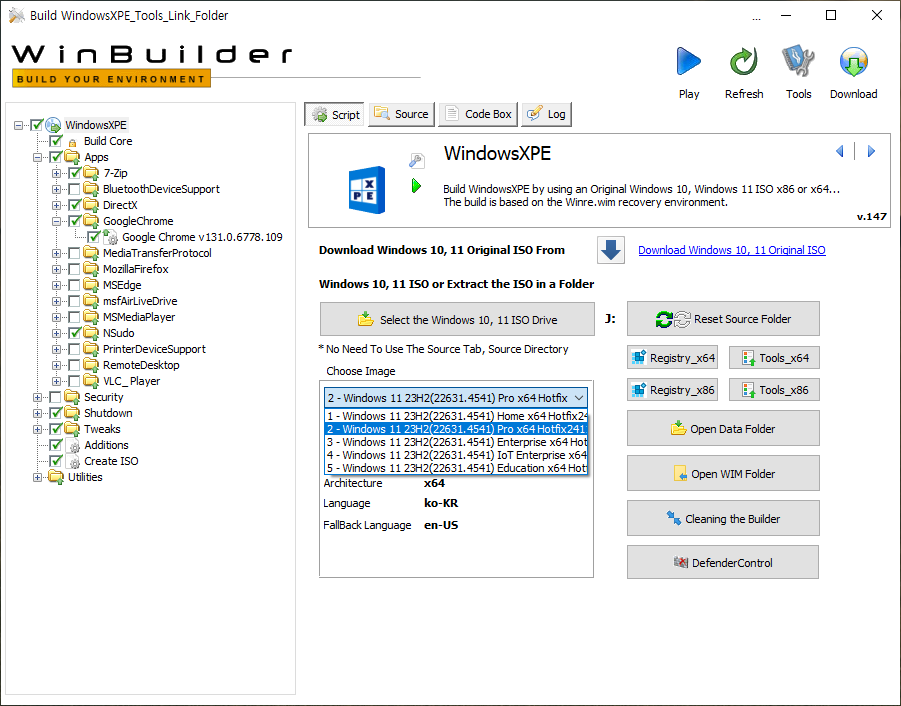The image size is (901, 706).
Task: Click the Additions script gear icon
Action: point(74,446)
